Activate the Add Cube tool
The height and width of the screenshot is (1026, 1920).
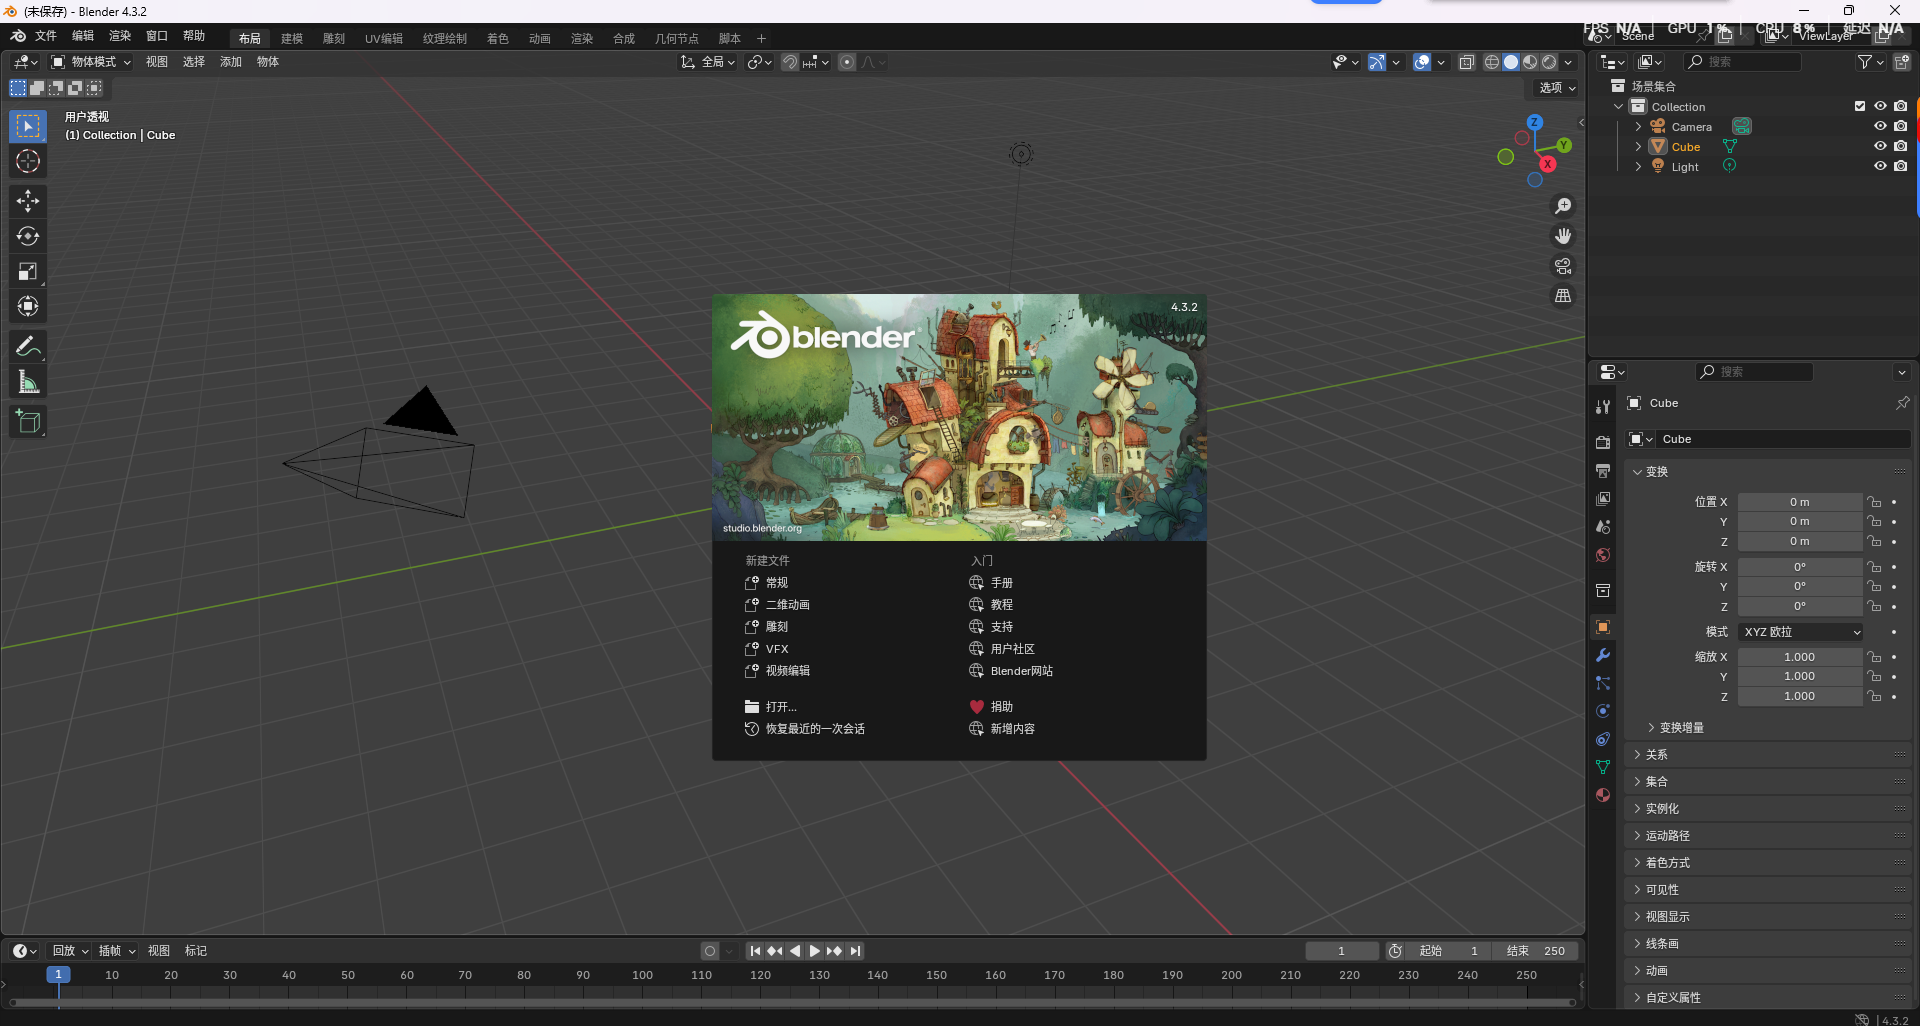click(28, 421)
